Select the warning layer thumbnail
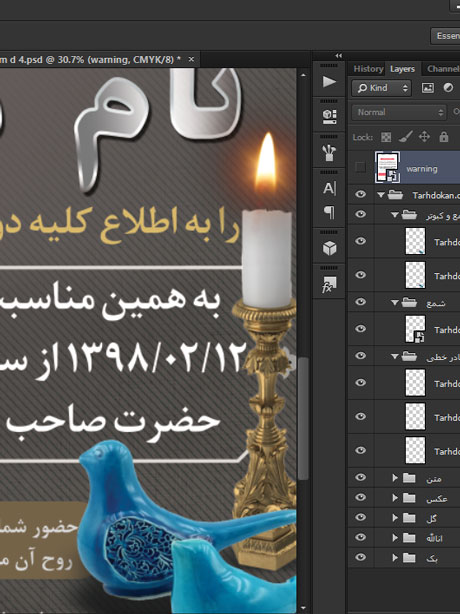 pyautogui.click(x=388, y=168)
